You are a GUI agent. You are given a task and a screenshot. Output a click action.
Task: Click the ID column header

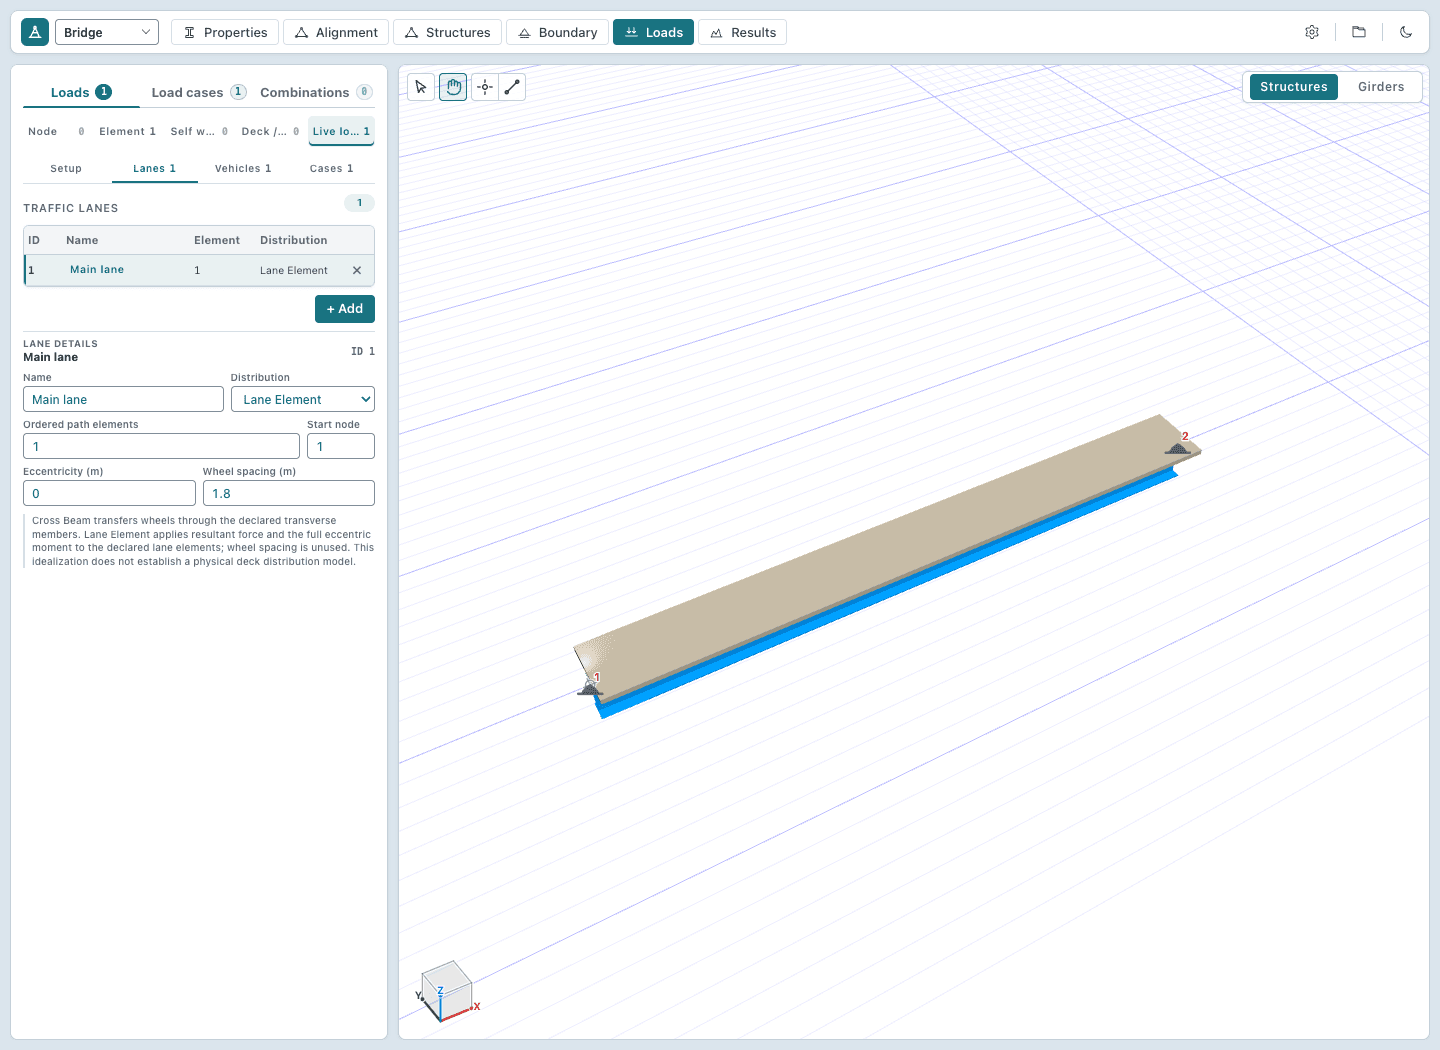(x=34, y=240)
